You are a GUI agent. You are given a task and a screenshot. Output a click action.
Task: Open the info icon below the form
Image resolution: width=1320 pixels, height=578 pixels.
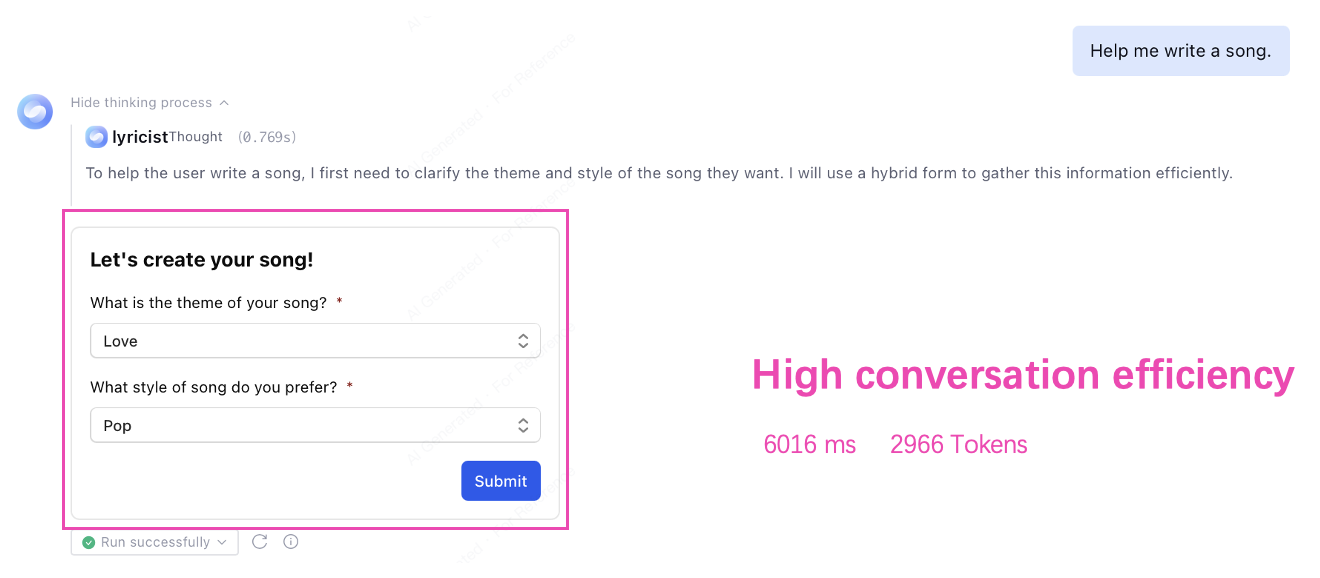(x=291, y=542)
